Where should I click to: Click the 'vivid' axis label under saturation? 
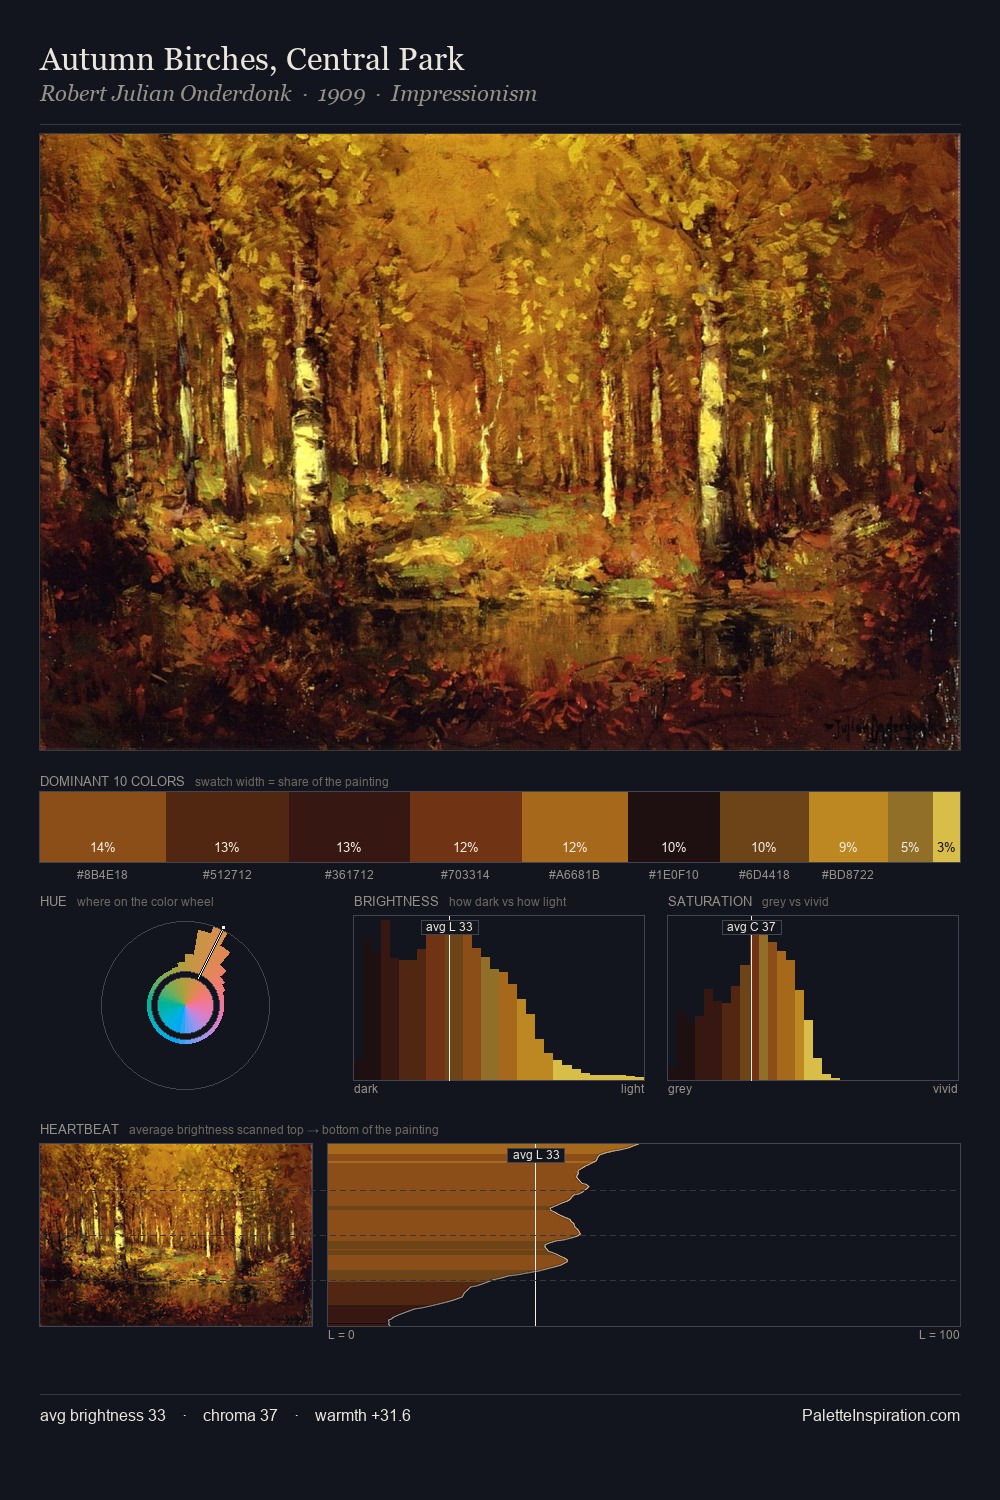coord(945,1088)
